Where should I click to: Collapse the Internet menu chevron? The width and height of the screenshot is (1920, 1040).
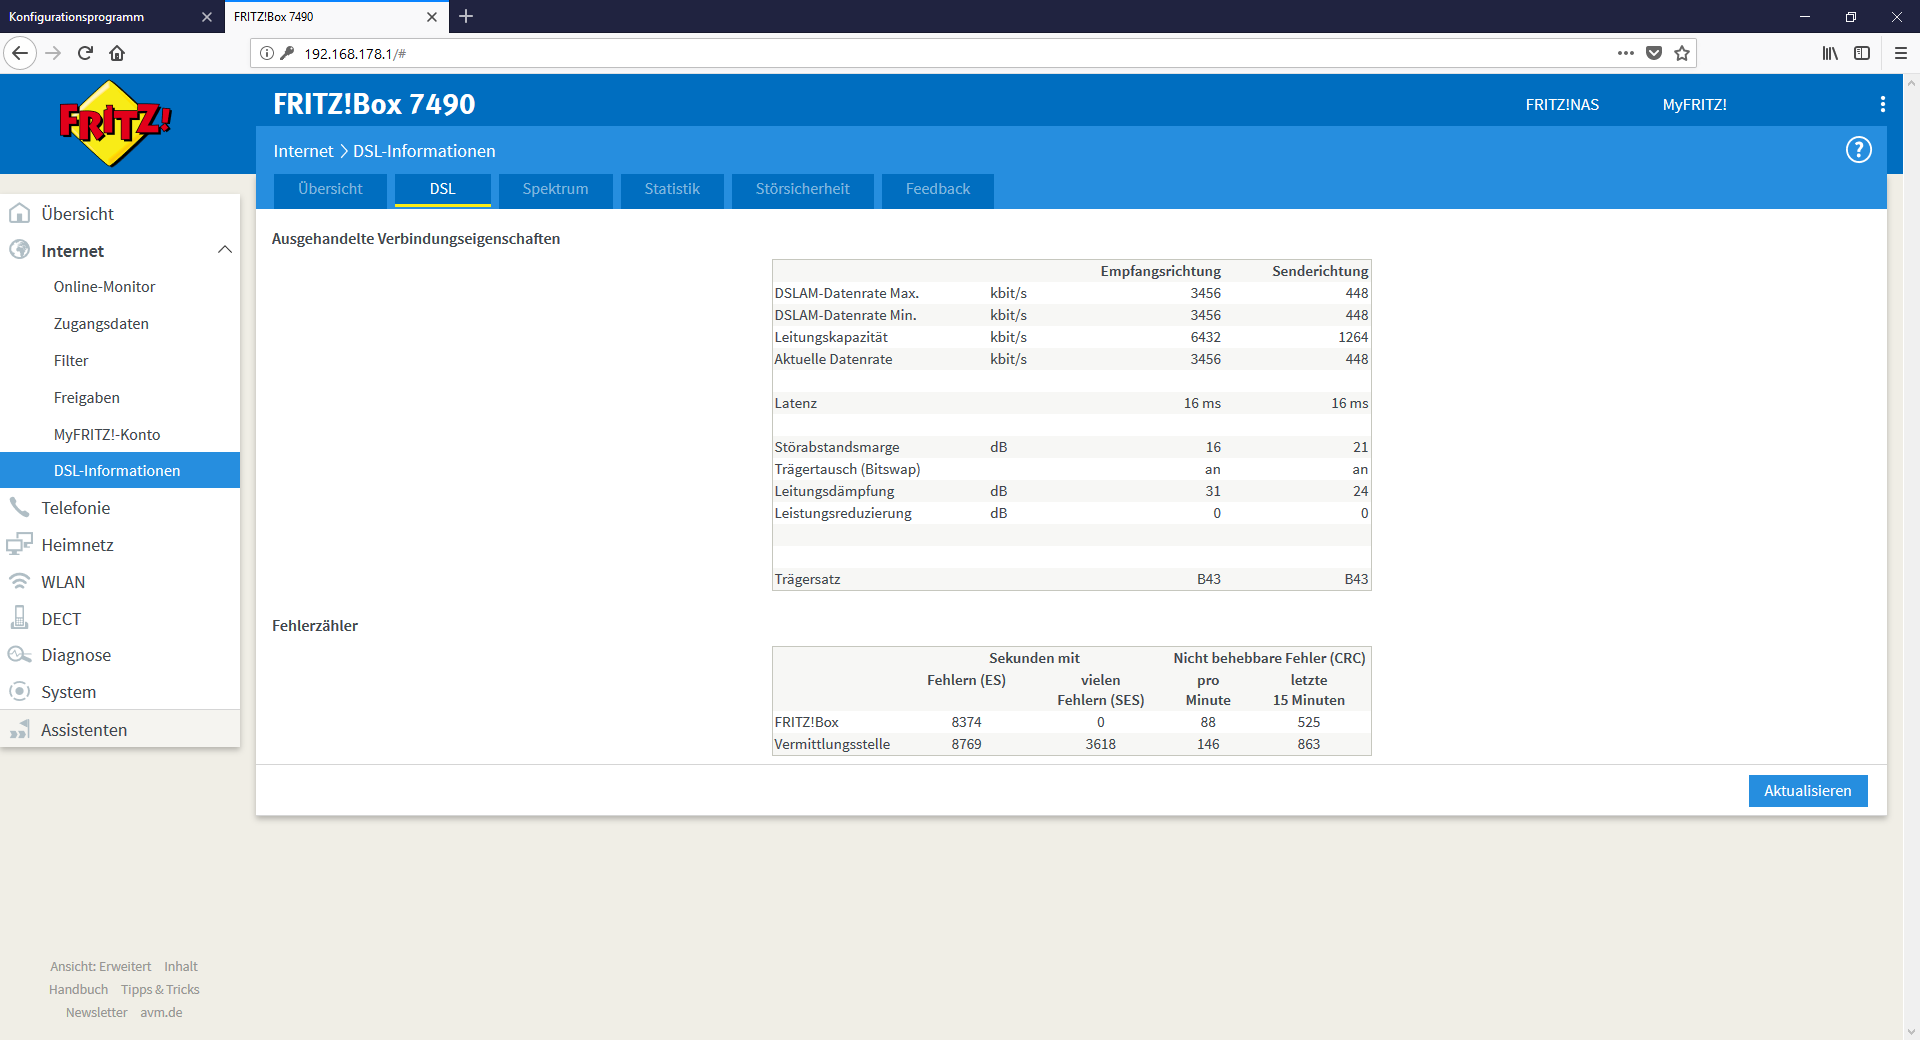point(225,250)
